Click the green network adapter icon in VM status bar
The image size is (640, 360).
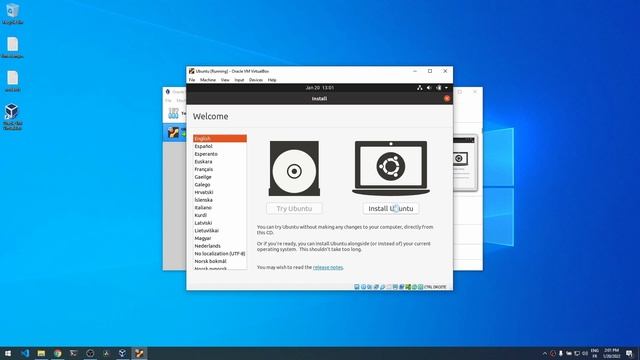coord(408,287)
